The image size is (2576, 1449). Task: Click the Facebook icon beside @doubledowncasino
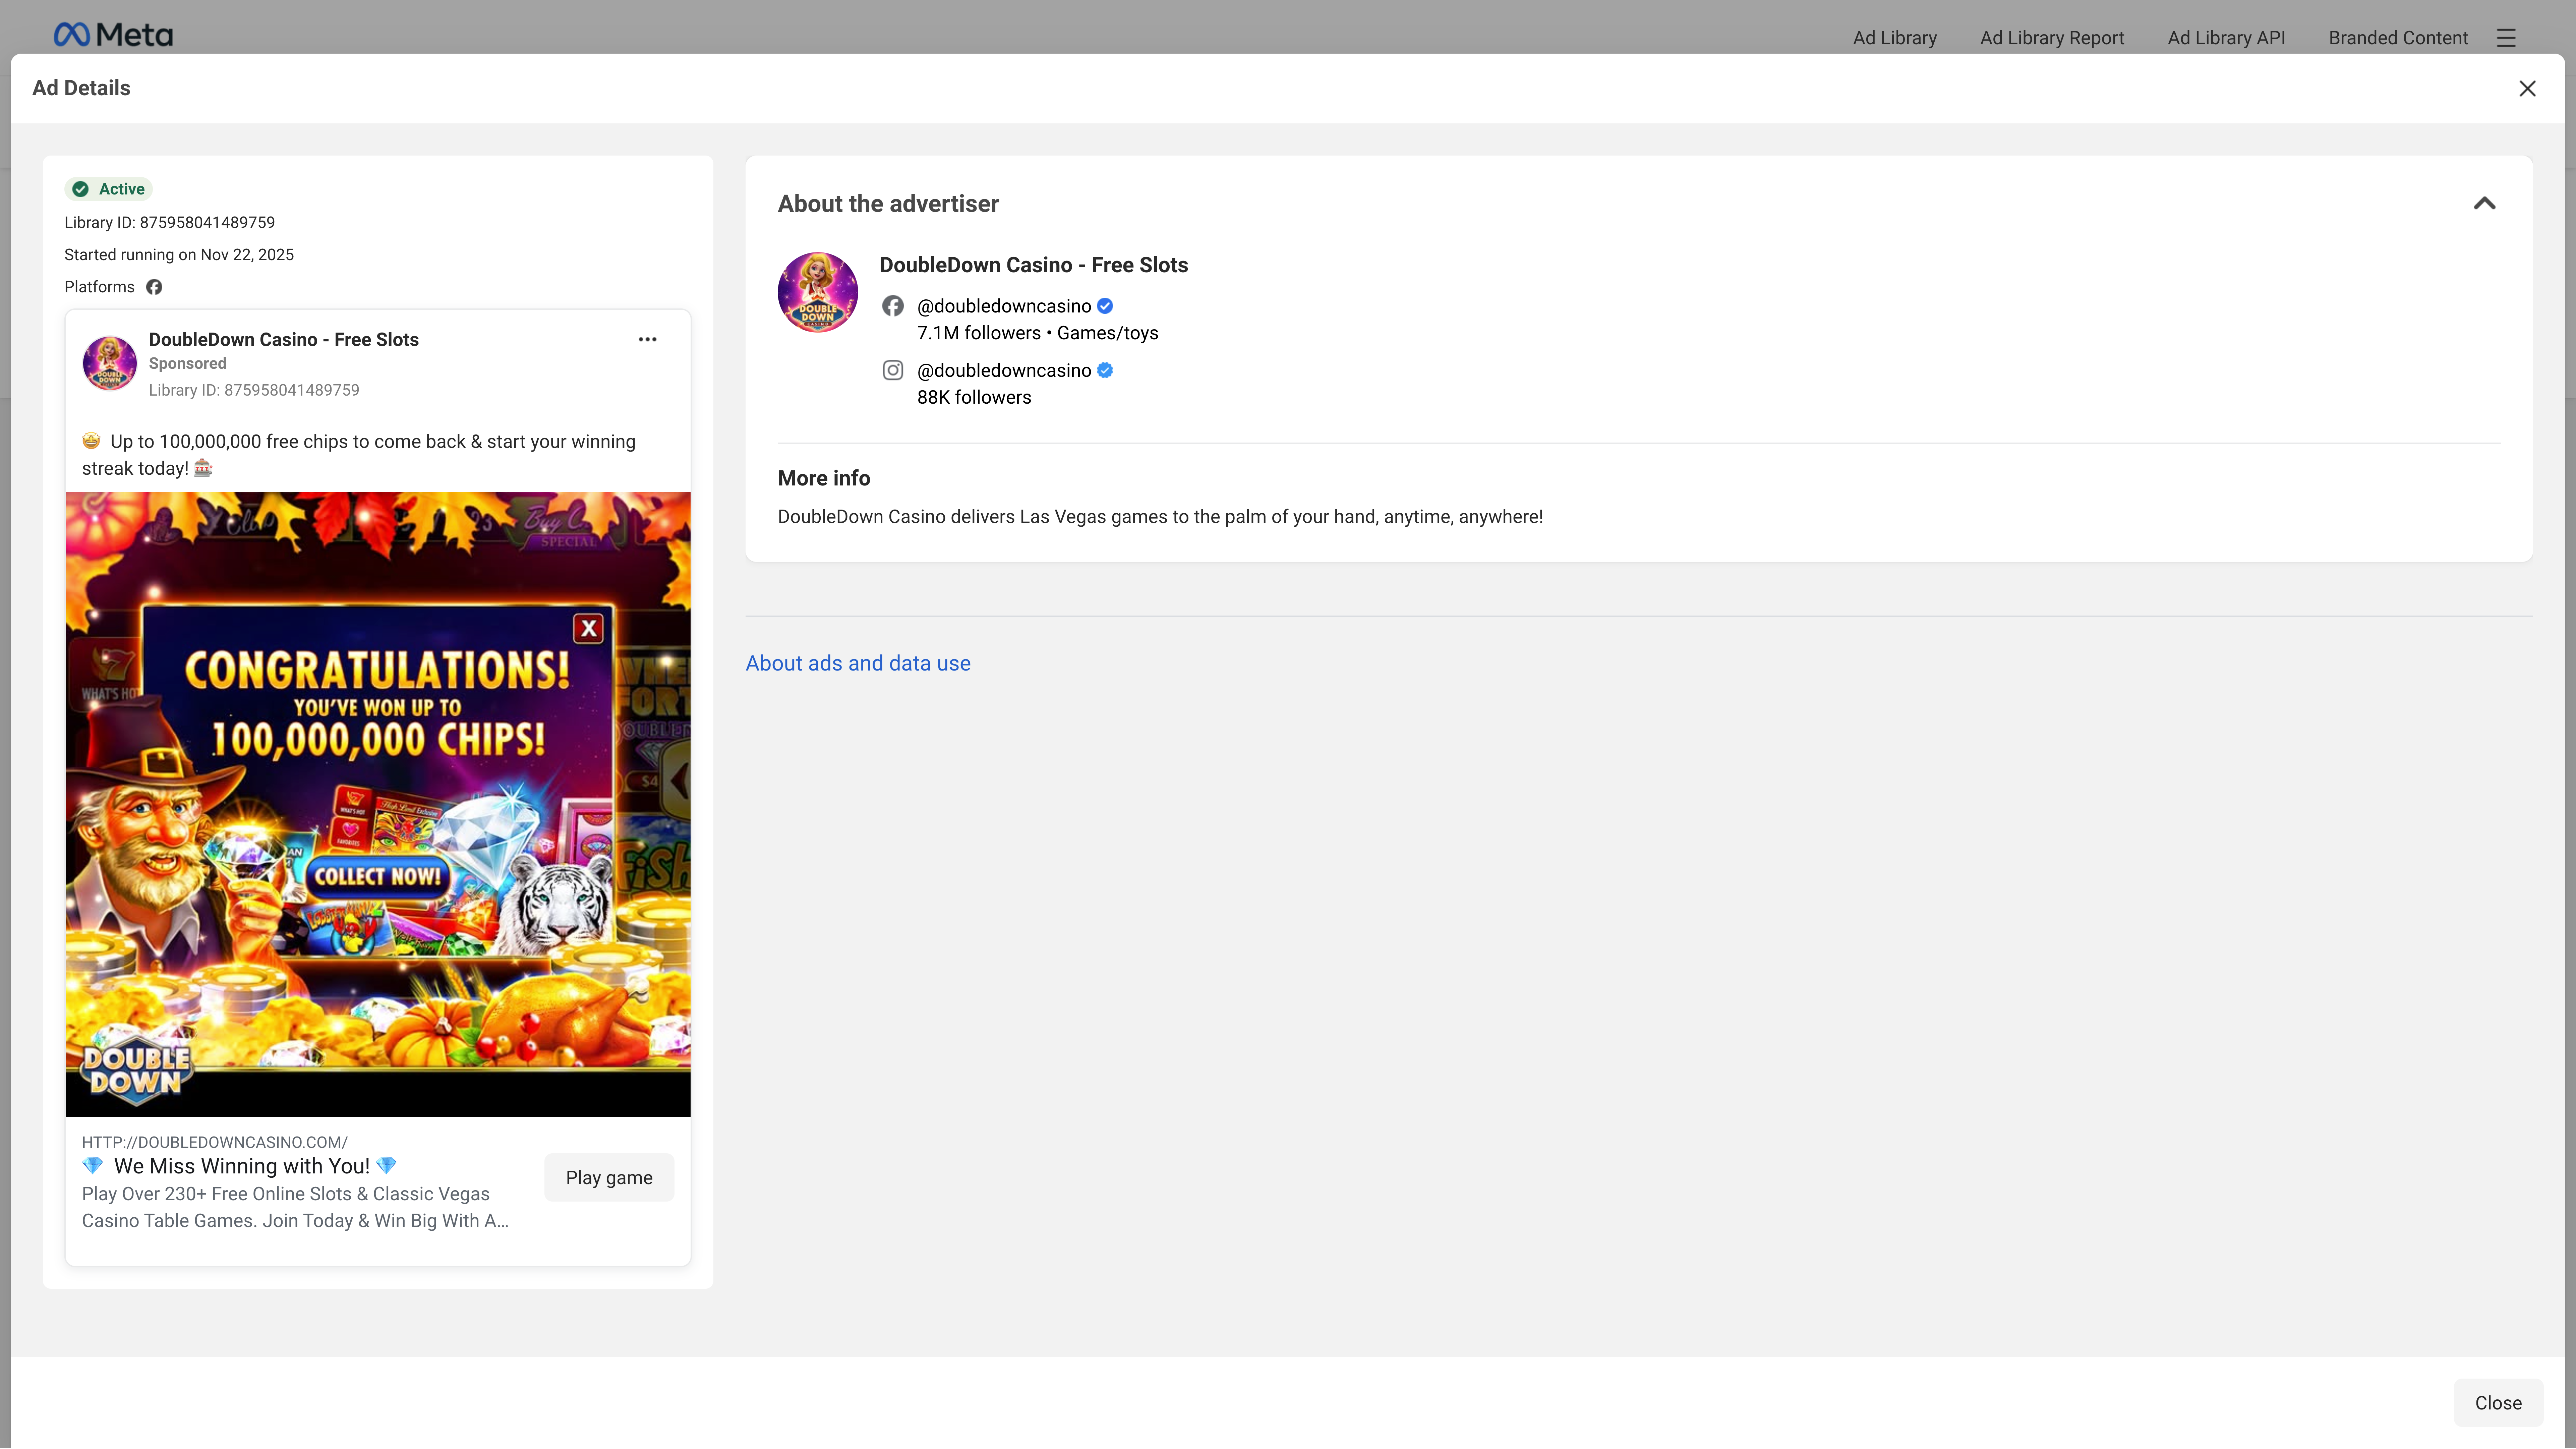[x=892, y=306]
